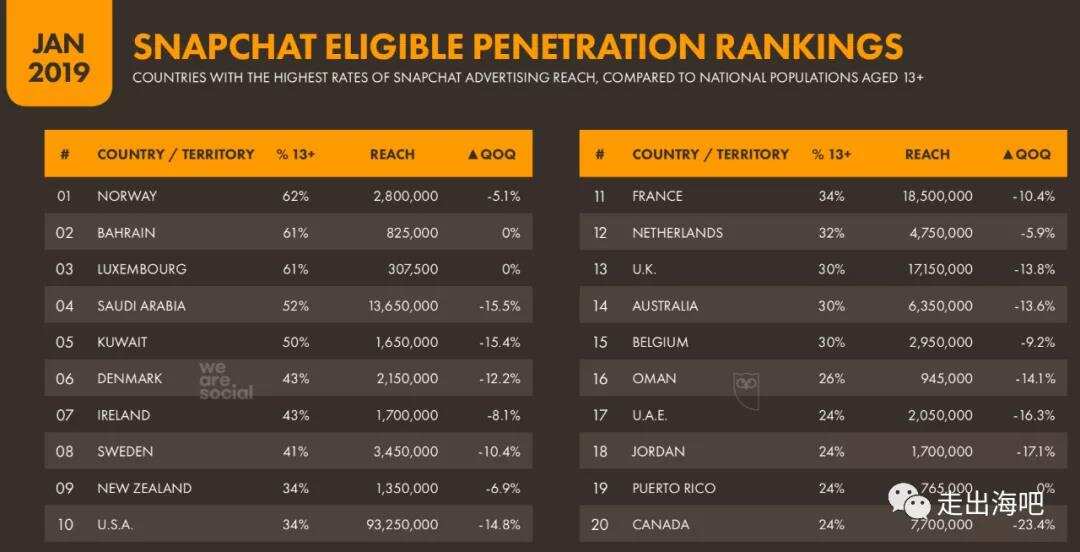The height and width of the screenshot is (552, 1080).
Task: Select the Oman country name
Action: (x=654, y=379)
